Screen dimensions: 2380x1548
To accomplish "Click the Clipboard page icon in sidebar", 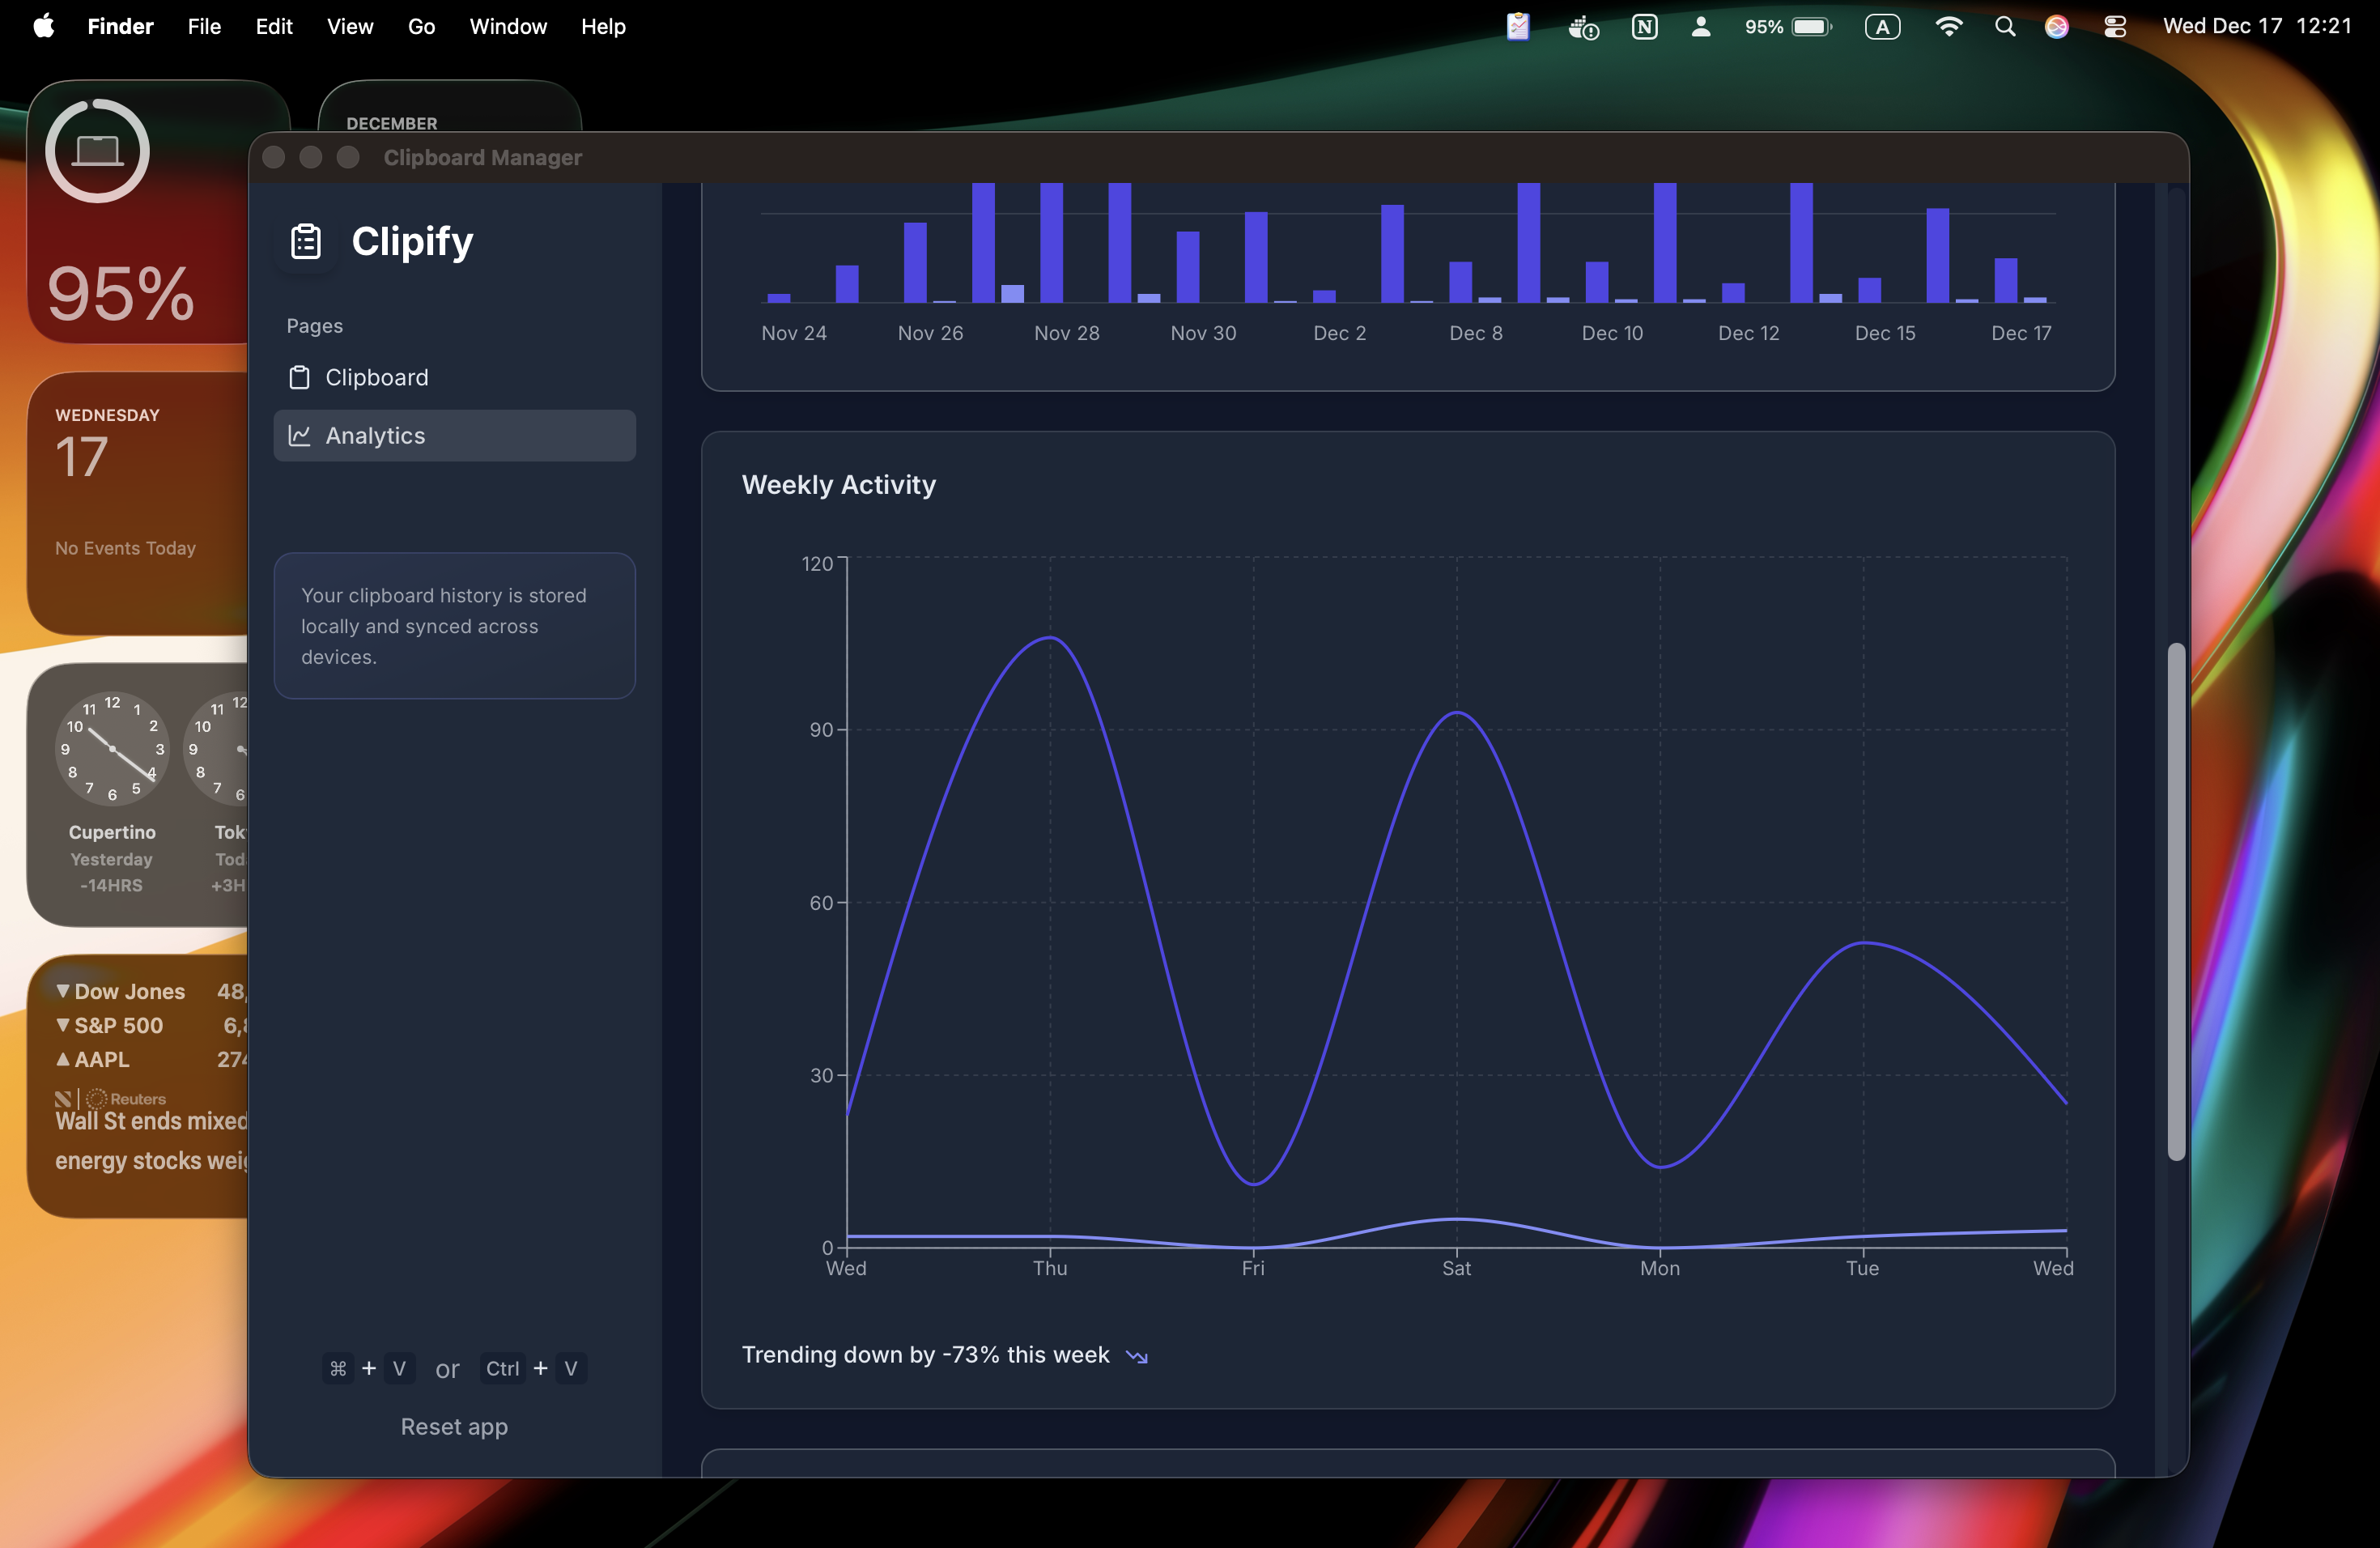I will tap(299, 377).
